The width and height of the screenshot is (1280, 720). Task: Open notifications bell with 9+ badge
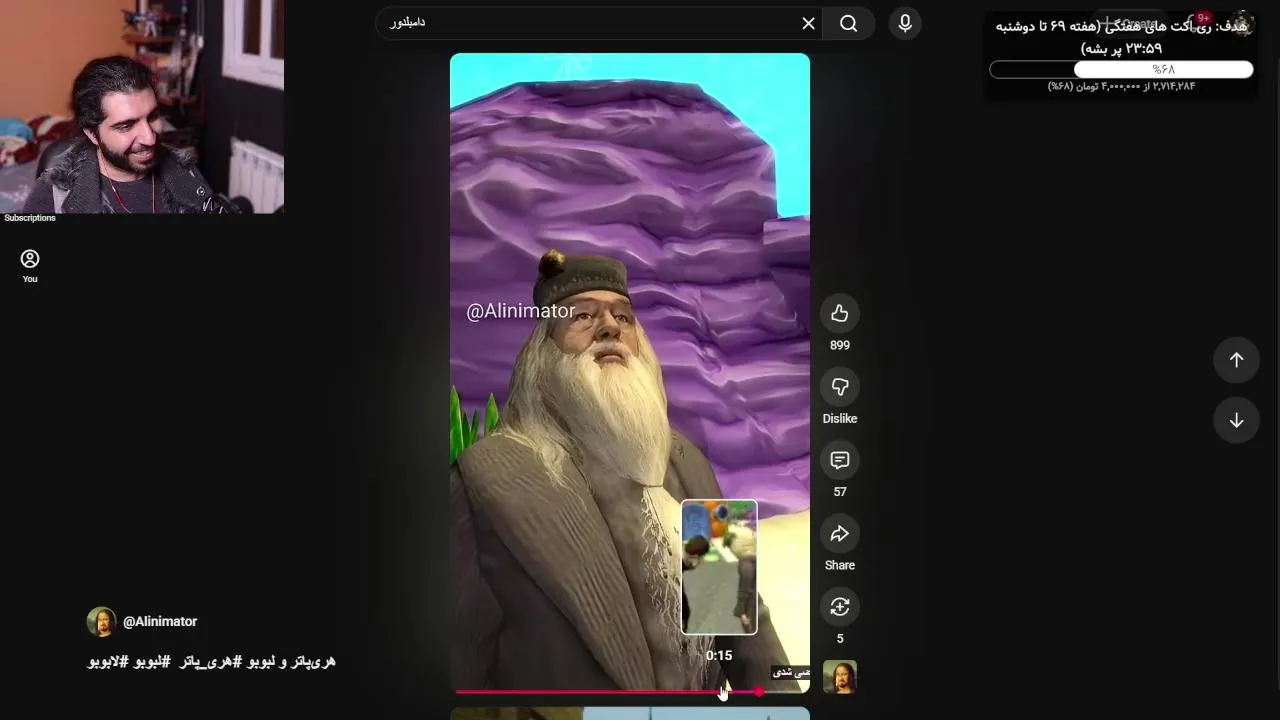[1198, 22]
